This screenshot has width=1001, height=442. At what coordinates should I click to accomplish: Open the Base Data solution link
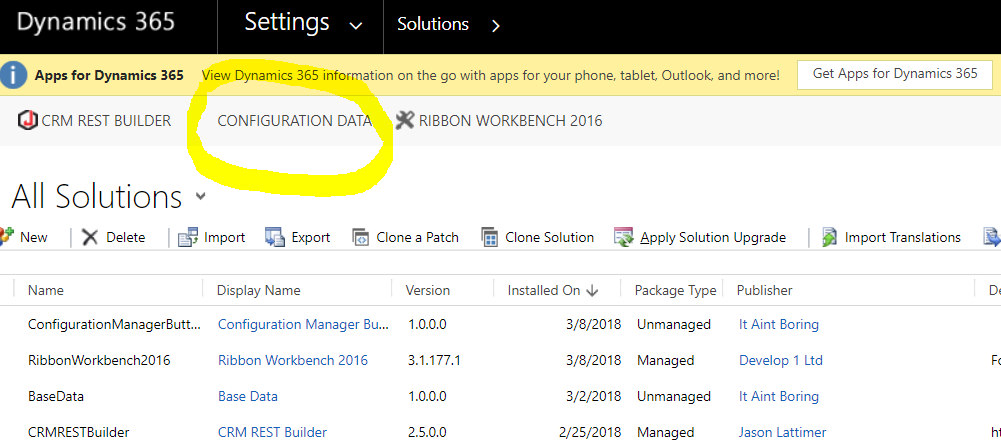(248, 396)
